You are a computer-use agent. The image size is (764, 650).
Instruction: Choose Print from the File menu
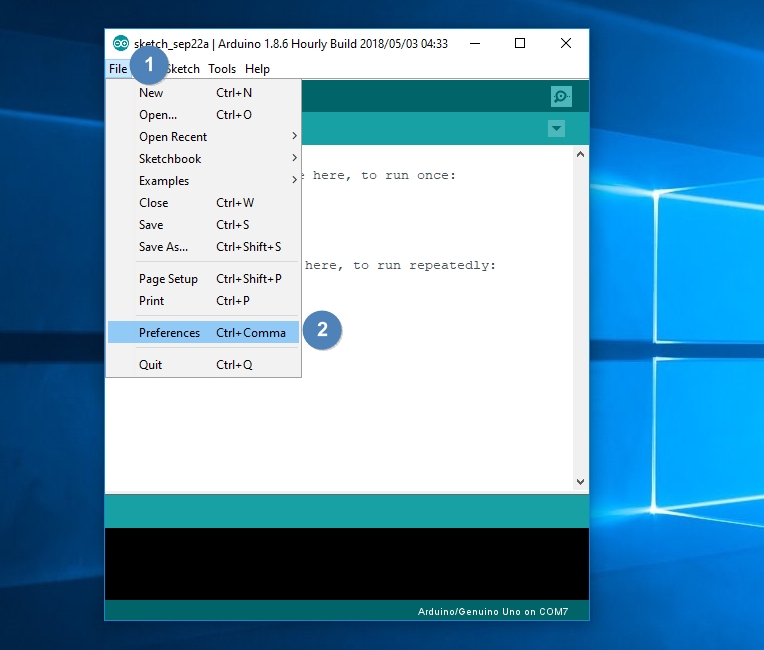pyautogui.click(x=203, y=301)
